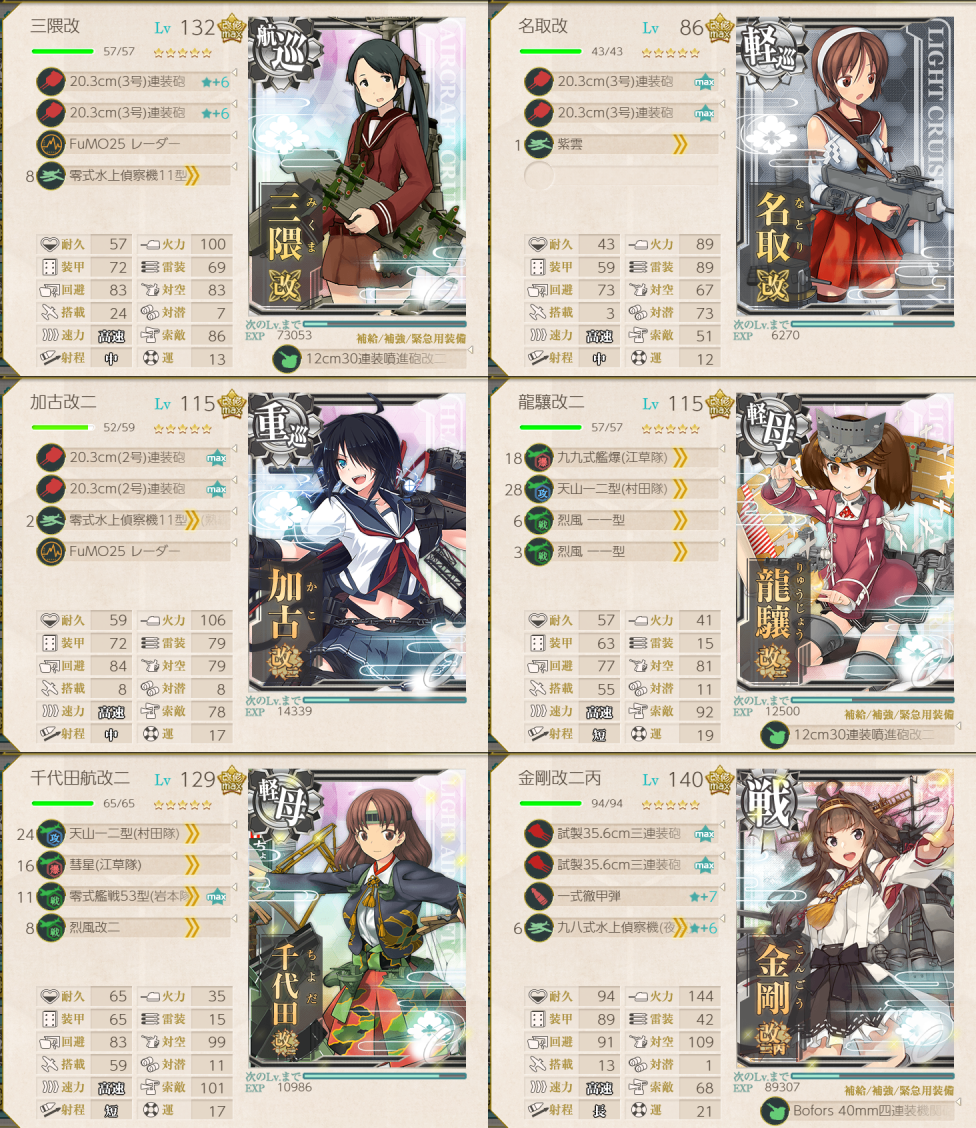The image size is (976, 1128).
Task: Click Kako's green HP bar
Action: 63,427
